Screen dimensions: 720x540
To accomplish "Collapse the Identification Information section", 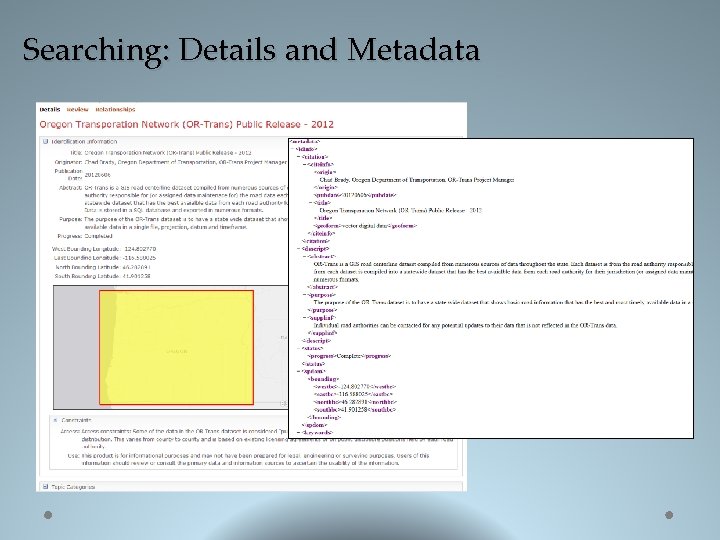I will tap(45, 141).
